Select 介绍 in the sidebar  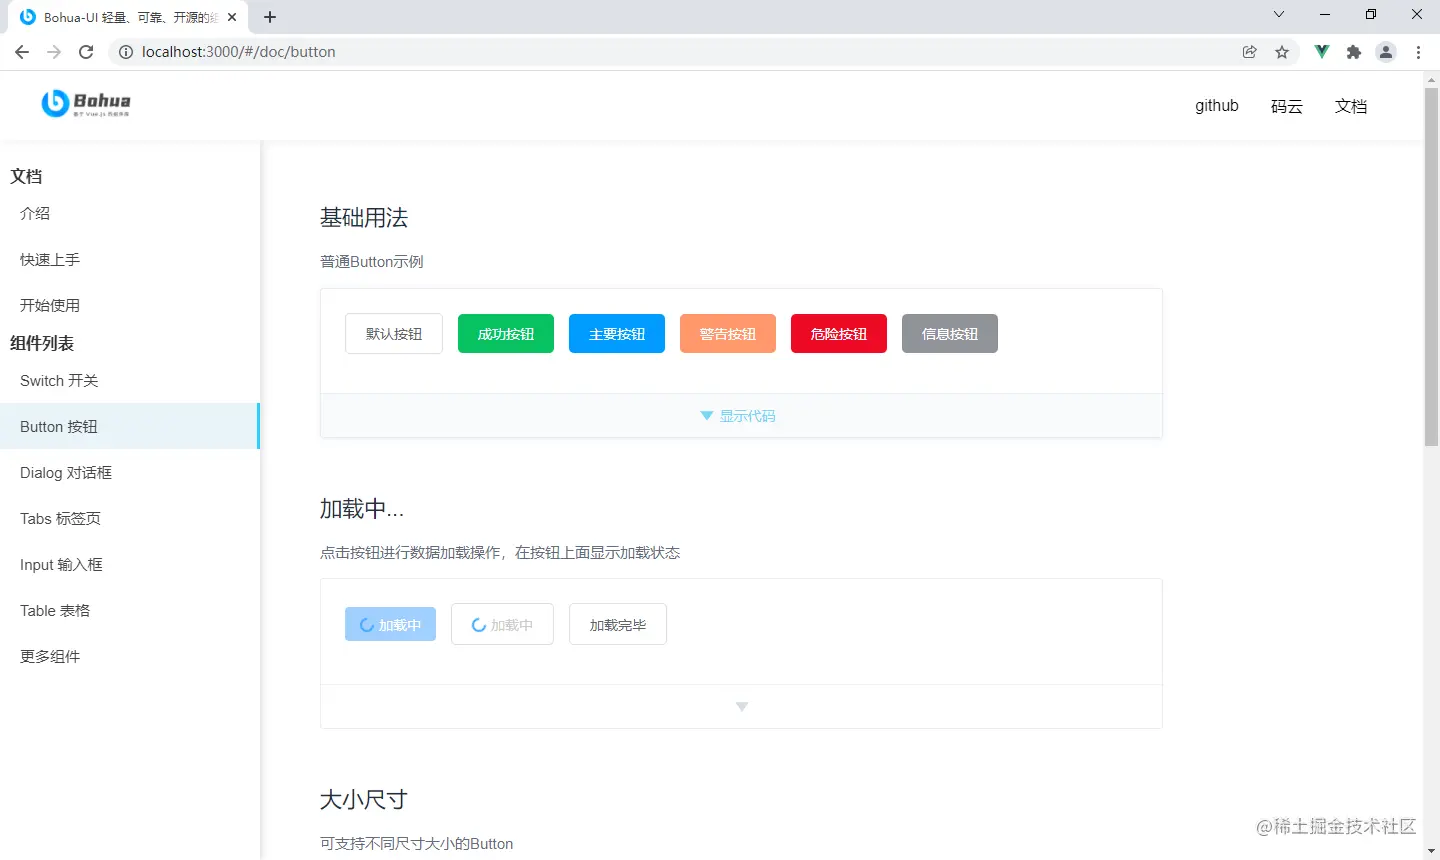click(x=130, y=213)
